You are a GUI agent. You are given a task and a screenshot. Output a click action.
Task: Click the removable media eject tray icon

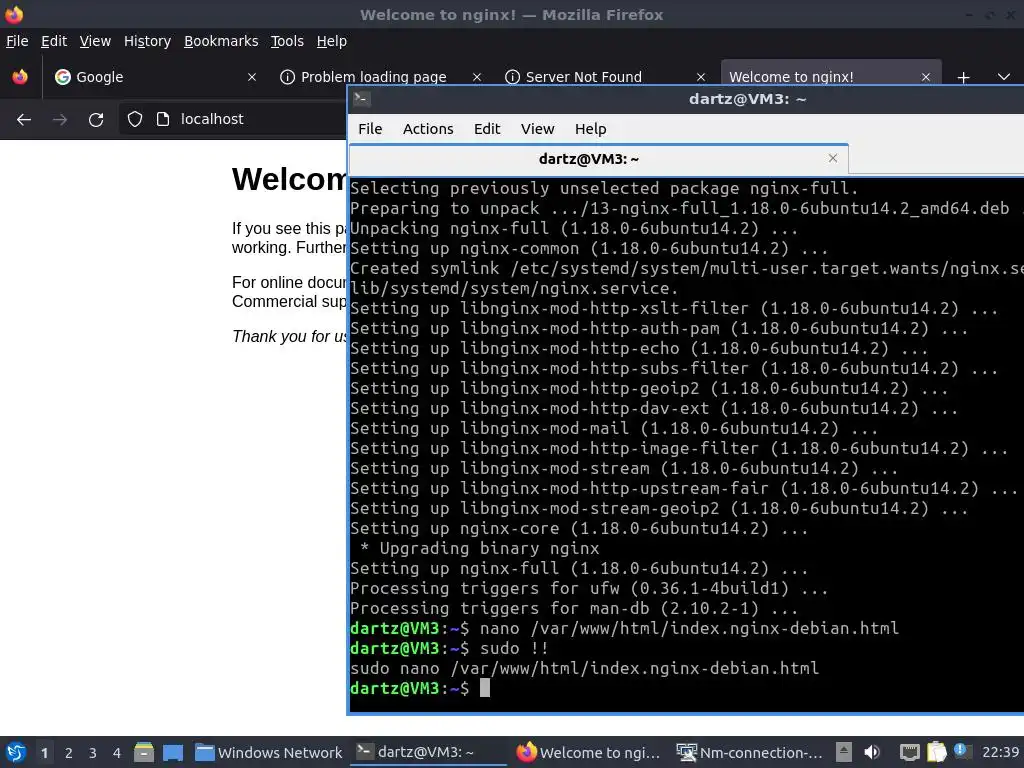click(844, 752)
